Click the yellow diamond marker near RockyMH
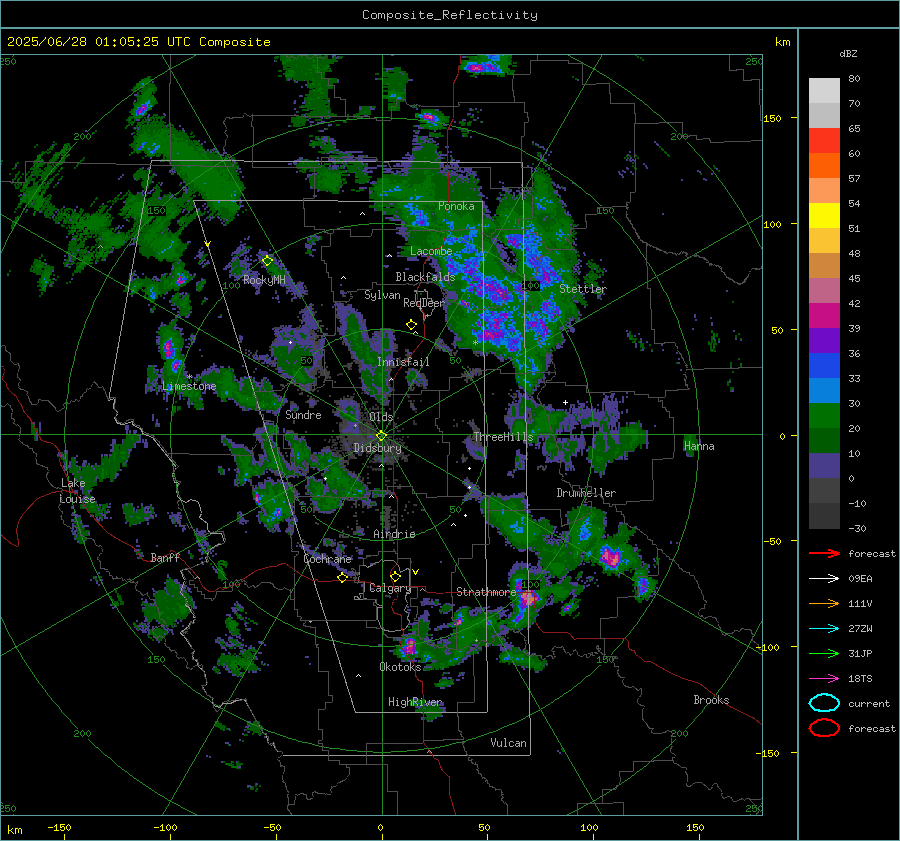900x841 pixels. [267, 261]
